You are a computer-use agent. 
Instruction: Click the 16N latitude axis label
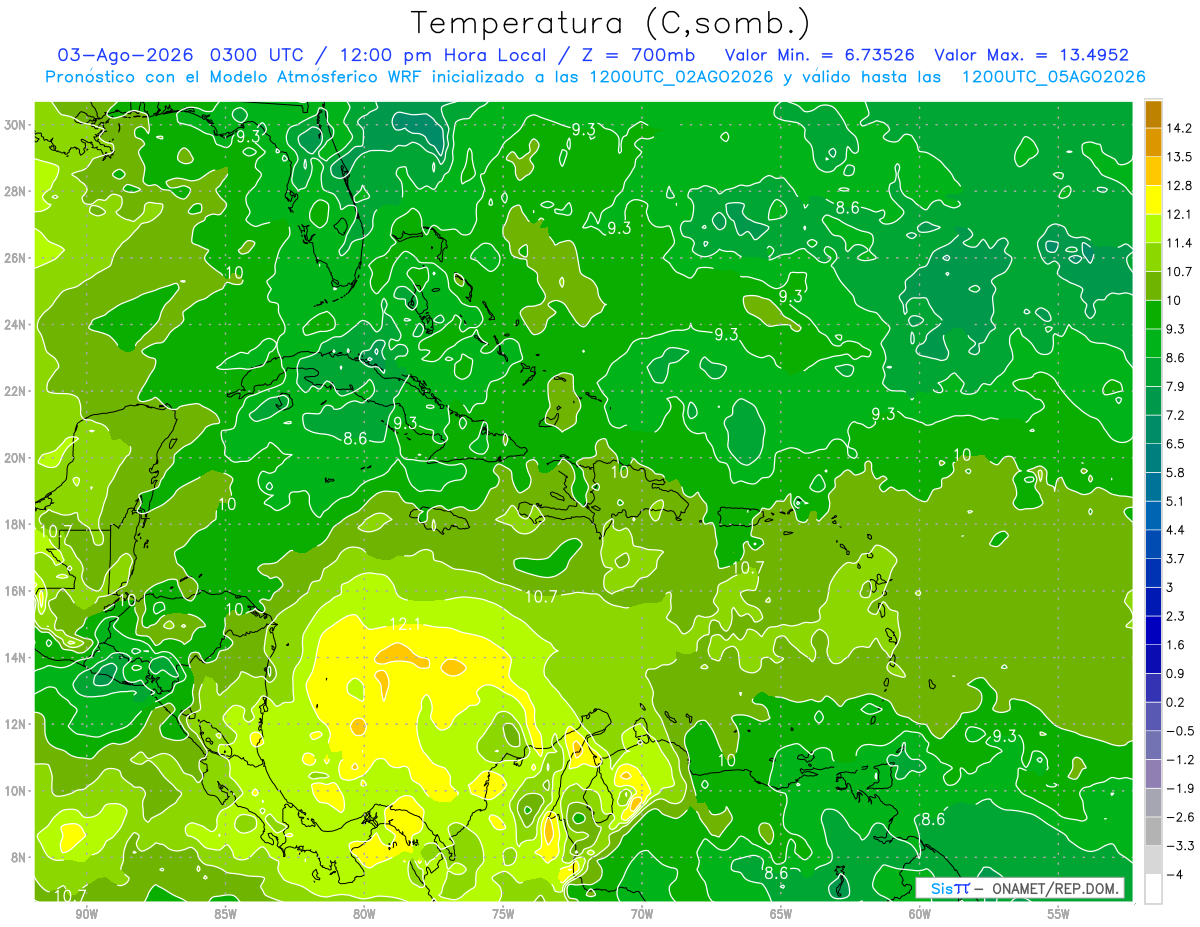click(17, 591)
